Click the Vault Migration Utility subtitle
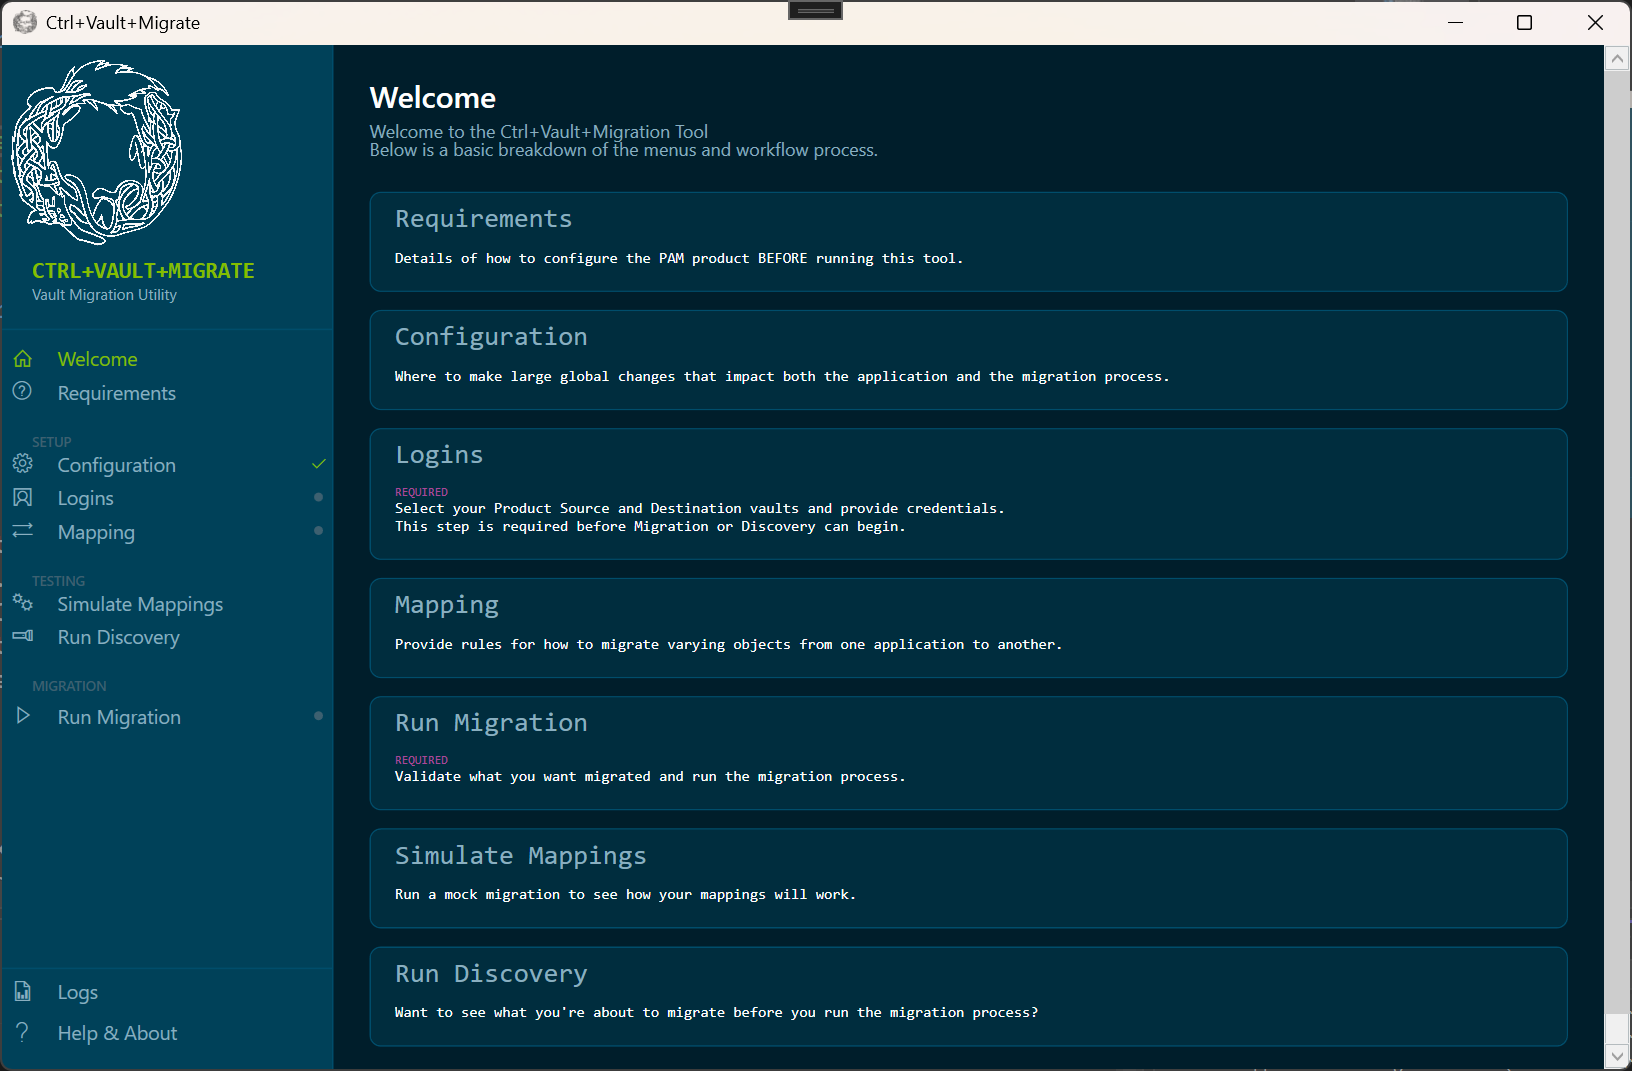The image size is (1632, 1071). point(104,295)
